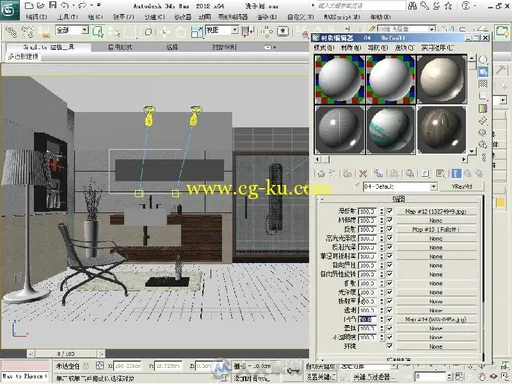The width and height of the screenshot is (512, 384).
Task: Click the Video Color Check icon
Action: pyautogui.click(x=482, y=108)
